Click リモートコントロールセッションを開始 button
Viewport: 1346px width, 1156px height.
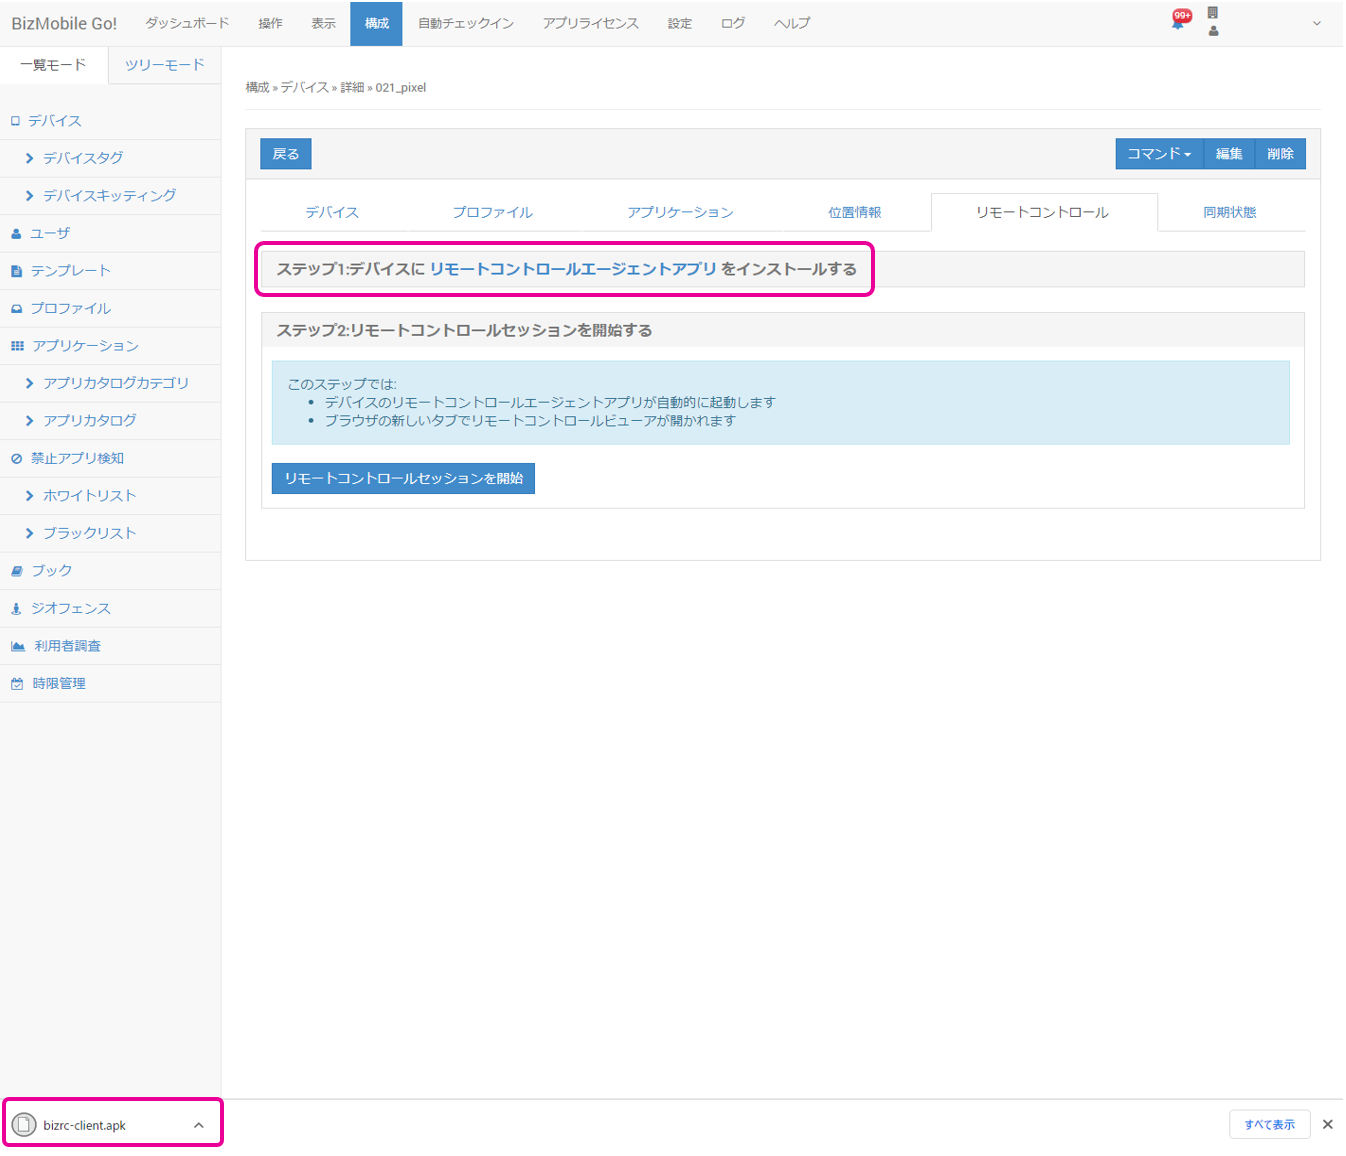[403, 478]
